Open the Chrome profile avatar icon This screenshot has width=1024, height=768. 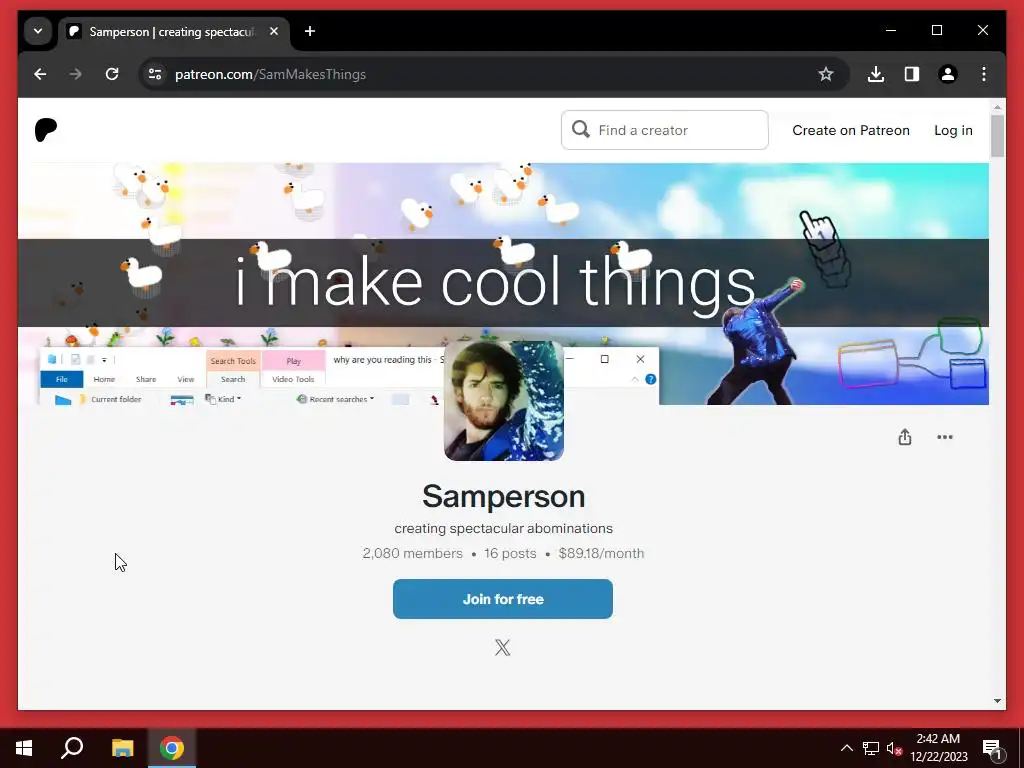[948, 74]
